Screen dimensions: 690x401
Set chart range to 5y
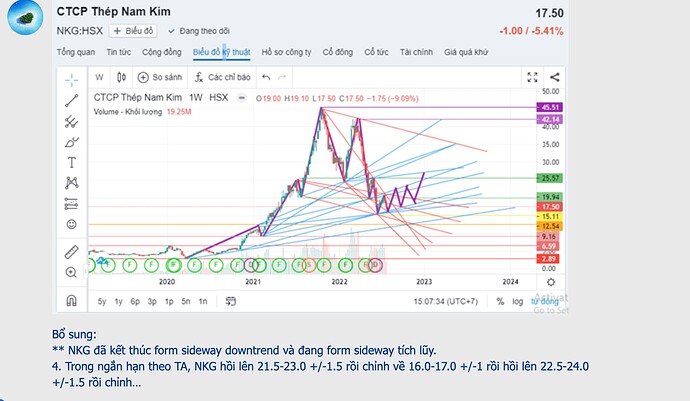(102, 302)
